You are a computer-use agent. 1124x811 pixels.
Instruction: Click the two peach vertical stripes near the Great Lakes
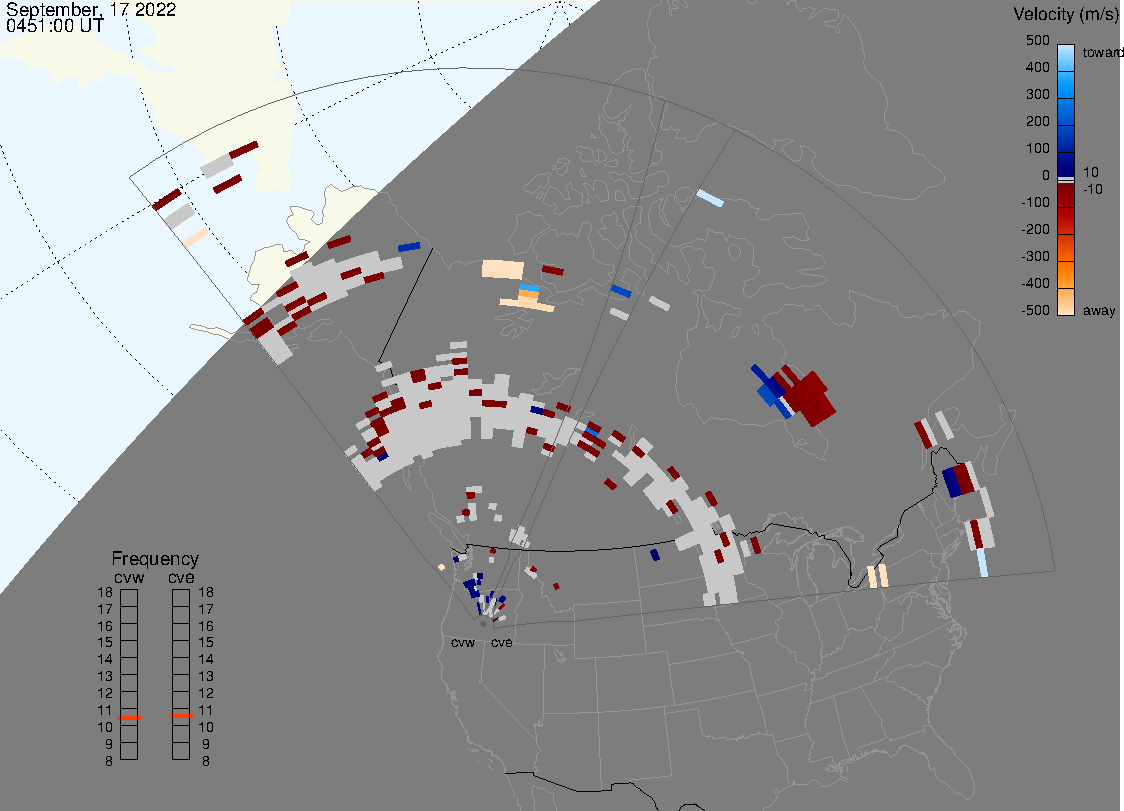tap(878, 577)
